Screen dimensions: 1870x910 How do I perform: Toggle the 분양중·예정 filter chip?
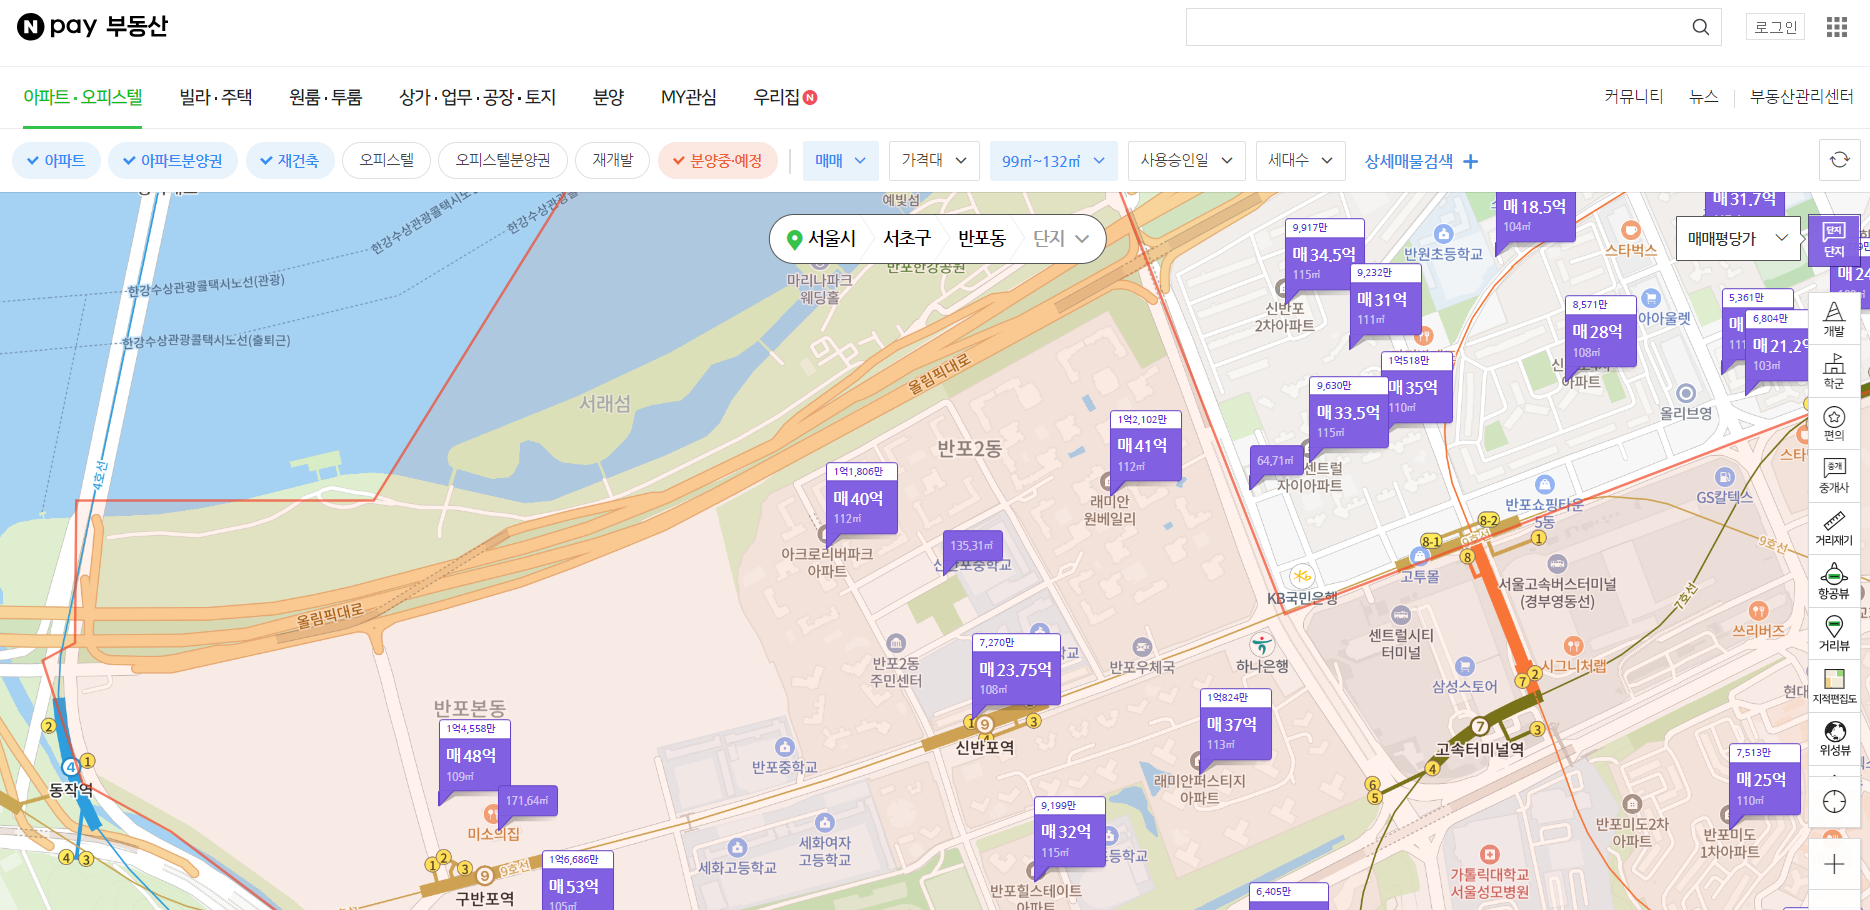718,160
